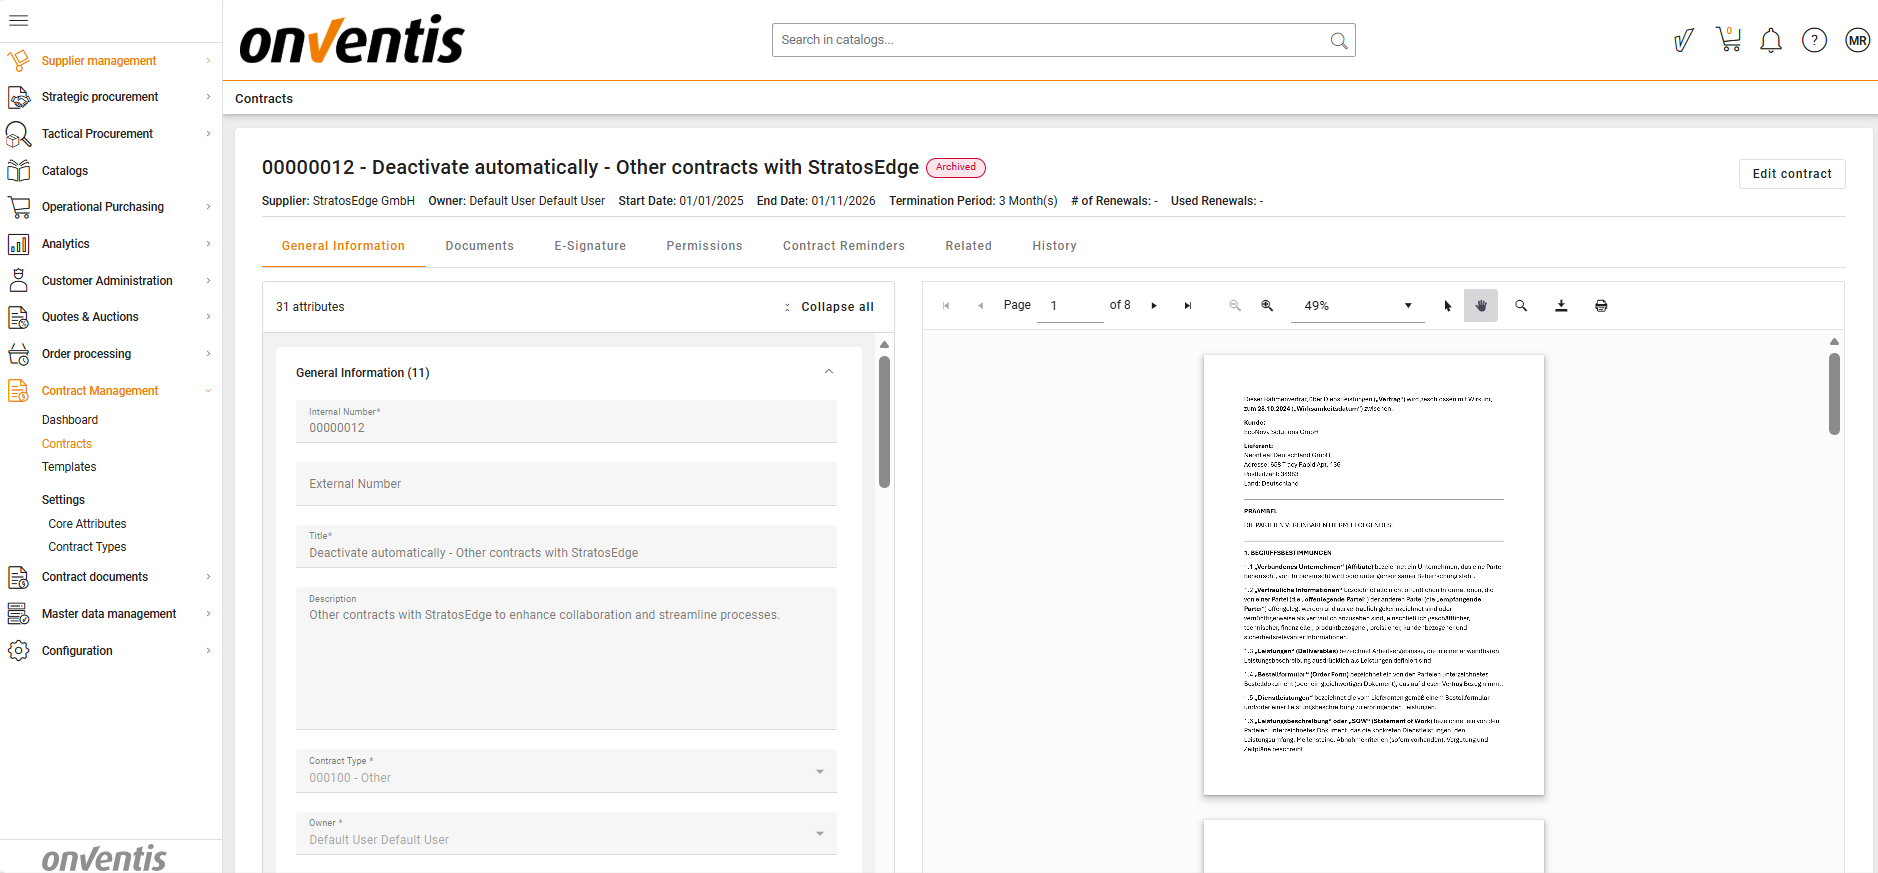Open the shopping cart icon
This screenshot has height=873, width=1878.
(x=1728, y=40)
